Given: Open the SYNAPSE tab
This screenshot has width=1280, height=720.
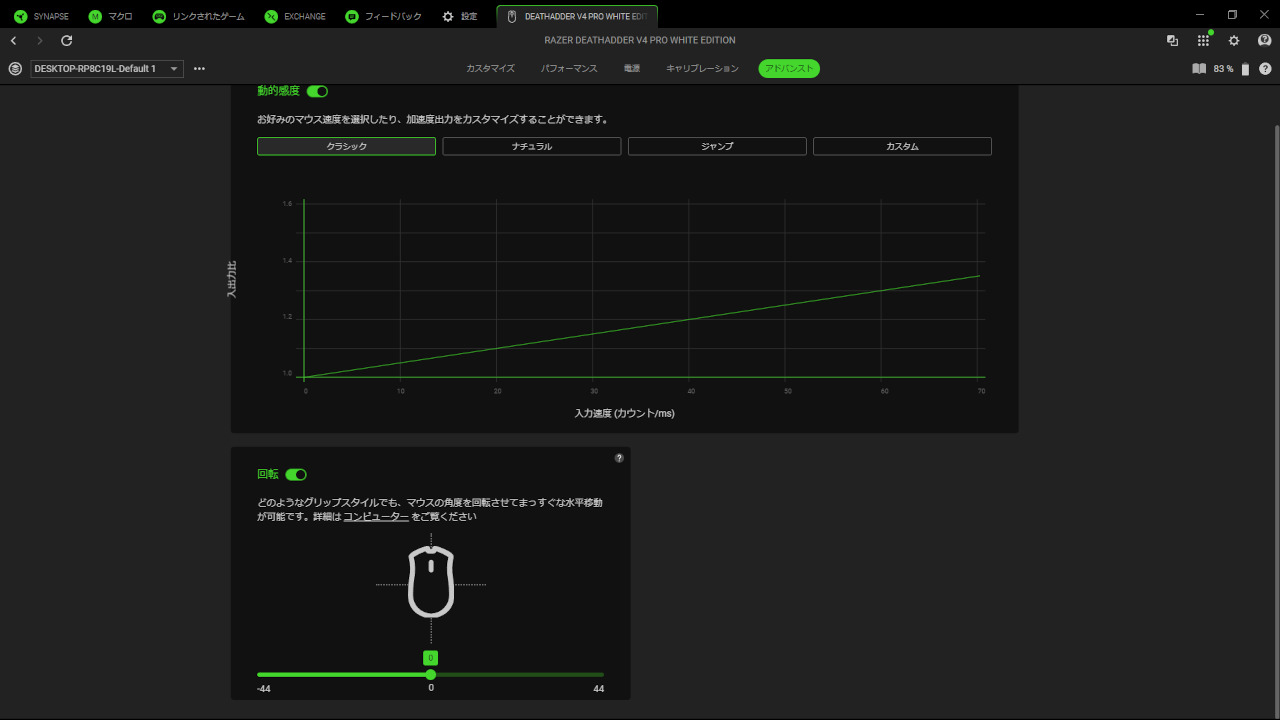Looking at the screenshot, I should (41, 16).
